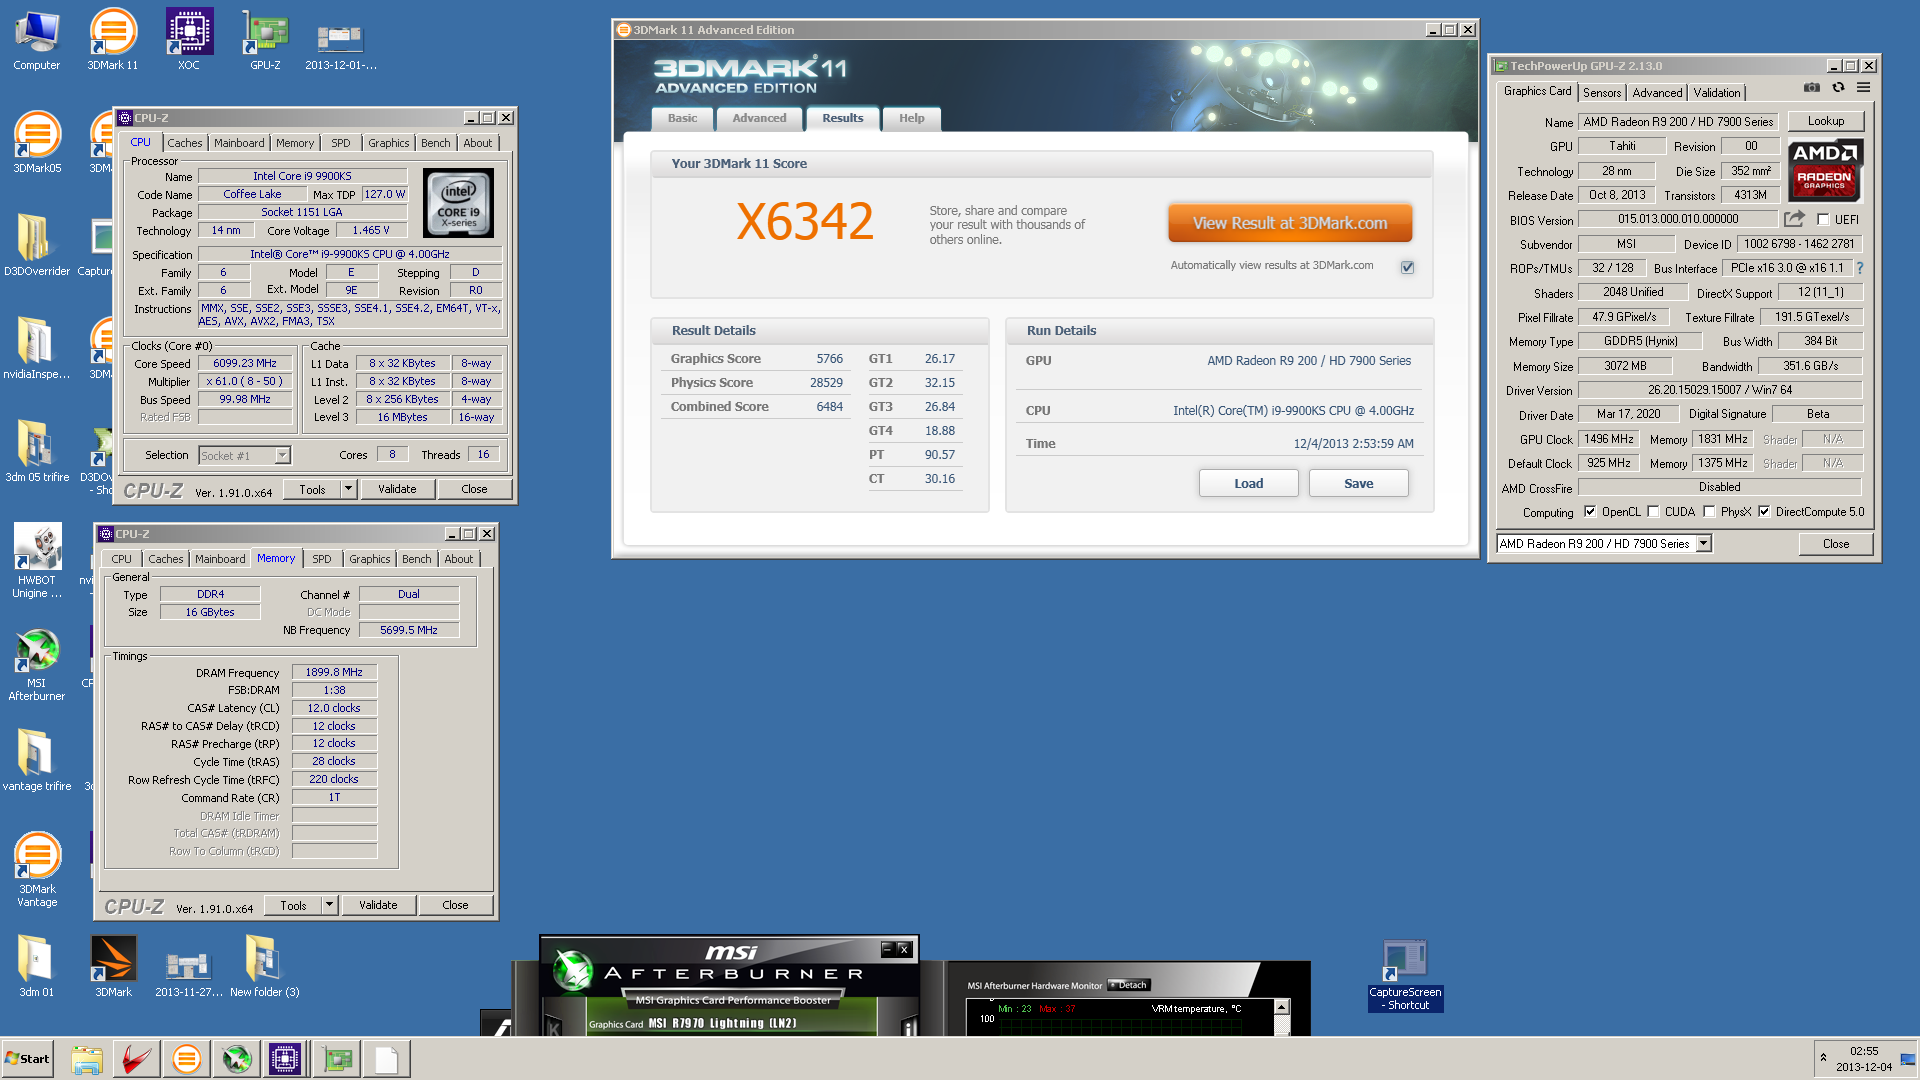
Task: Open the CaptureScreen Shortcut icon
Action: tap(1405, 976)
